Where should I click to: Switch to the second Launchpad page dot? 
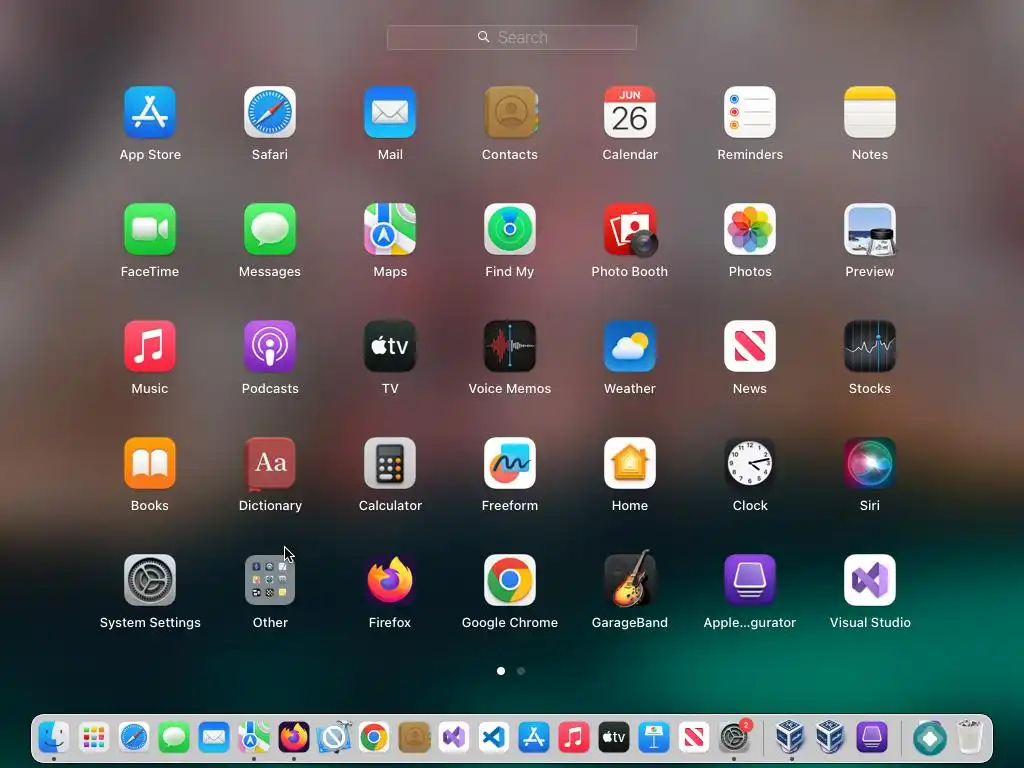tap(520, 671)
